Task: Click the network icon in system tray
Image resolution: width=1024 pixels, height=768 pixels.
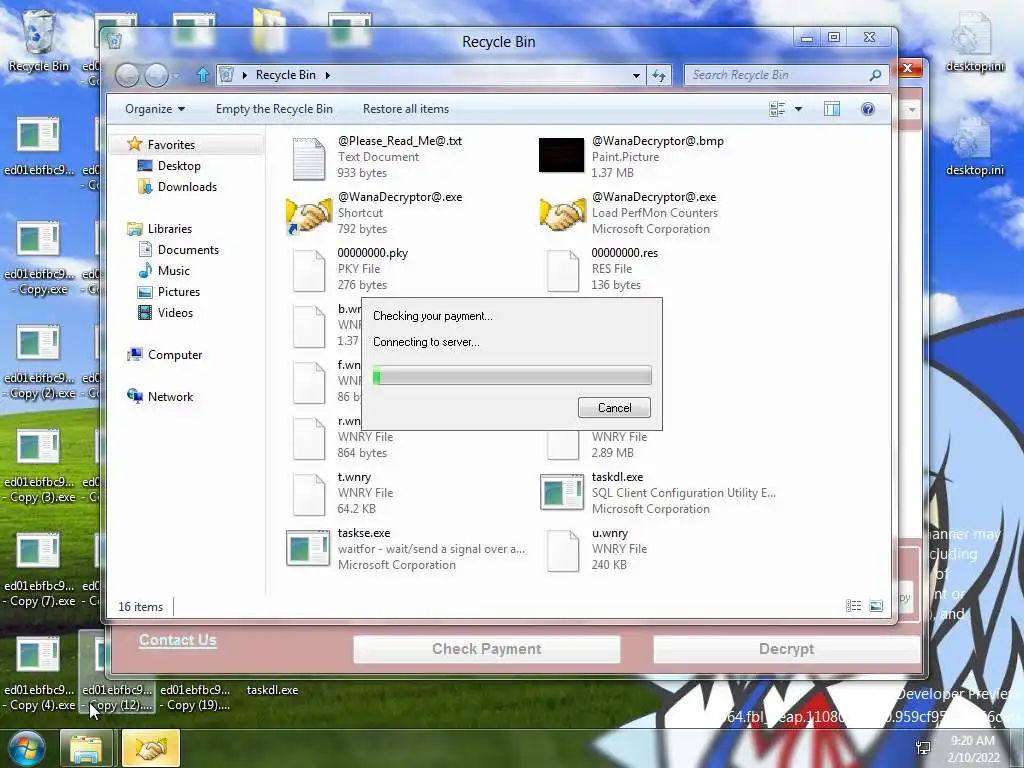Action: 923,748
